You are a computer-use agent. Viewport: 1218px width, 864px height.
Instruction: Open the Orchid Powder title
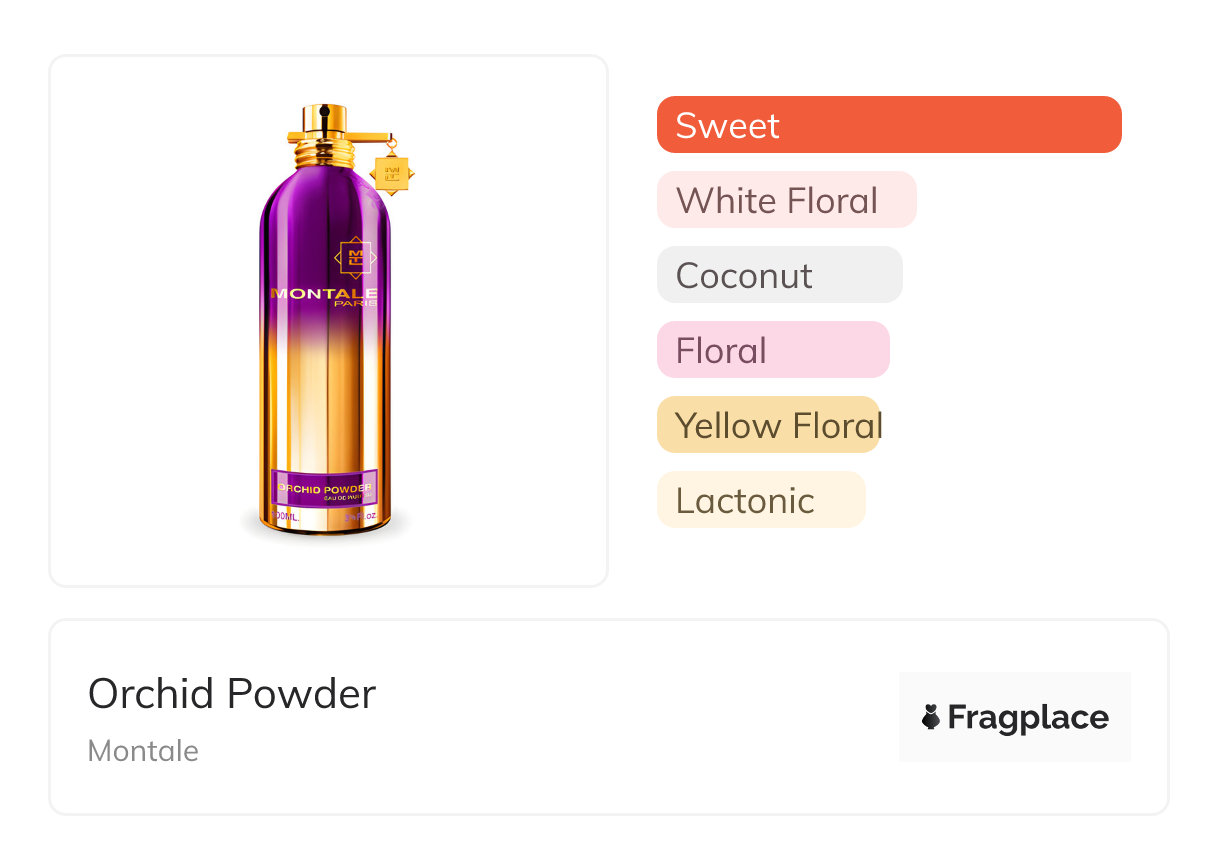[232, 694]
